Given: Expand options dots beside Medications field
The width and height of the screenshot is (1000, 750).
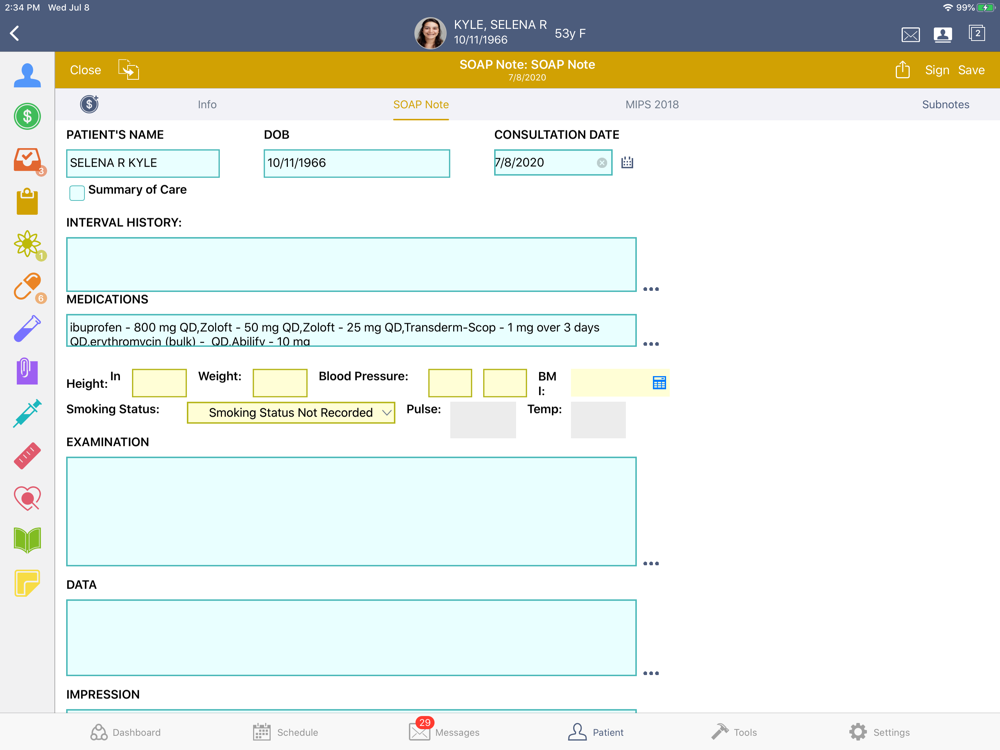Looking at the screenshot, I should [651, 344].
